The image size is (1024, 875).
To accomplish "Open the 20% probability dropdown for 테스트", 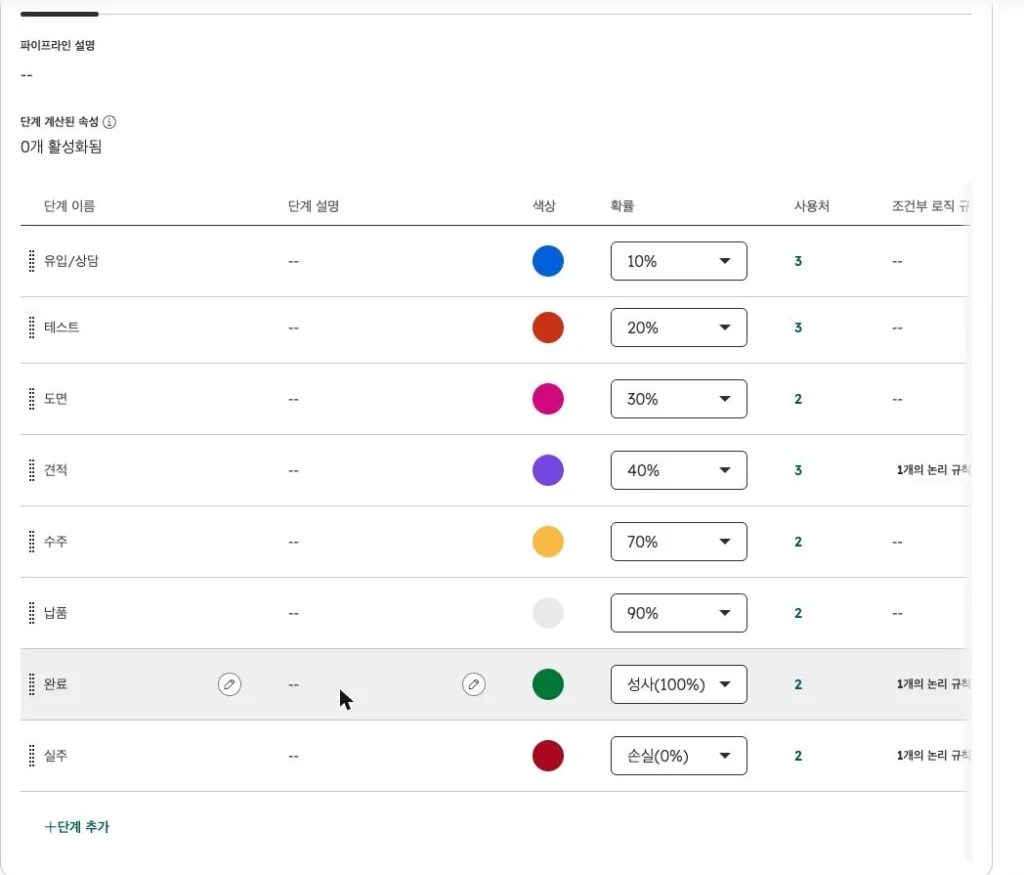I will point(679,328).
